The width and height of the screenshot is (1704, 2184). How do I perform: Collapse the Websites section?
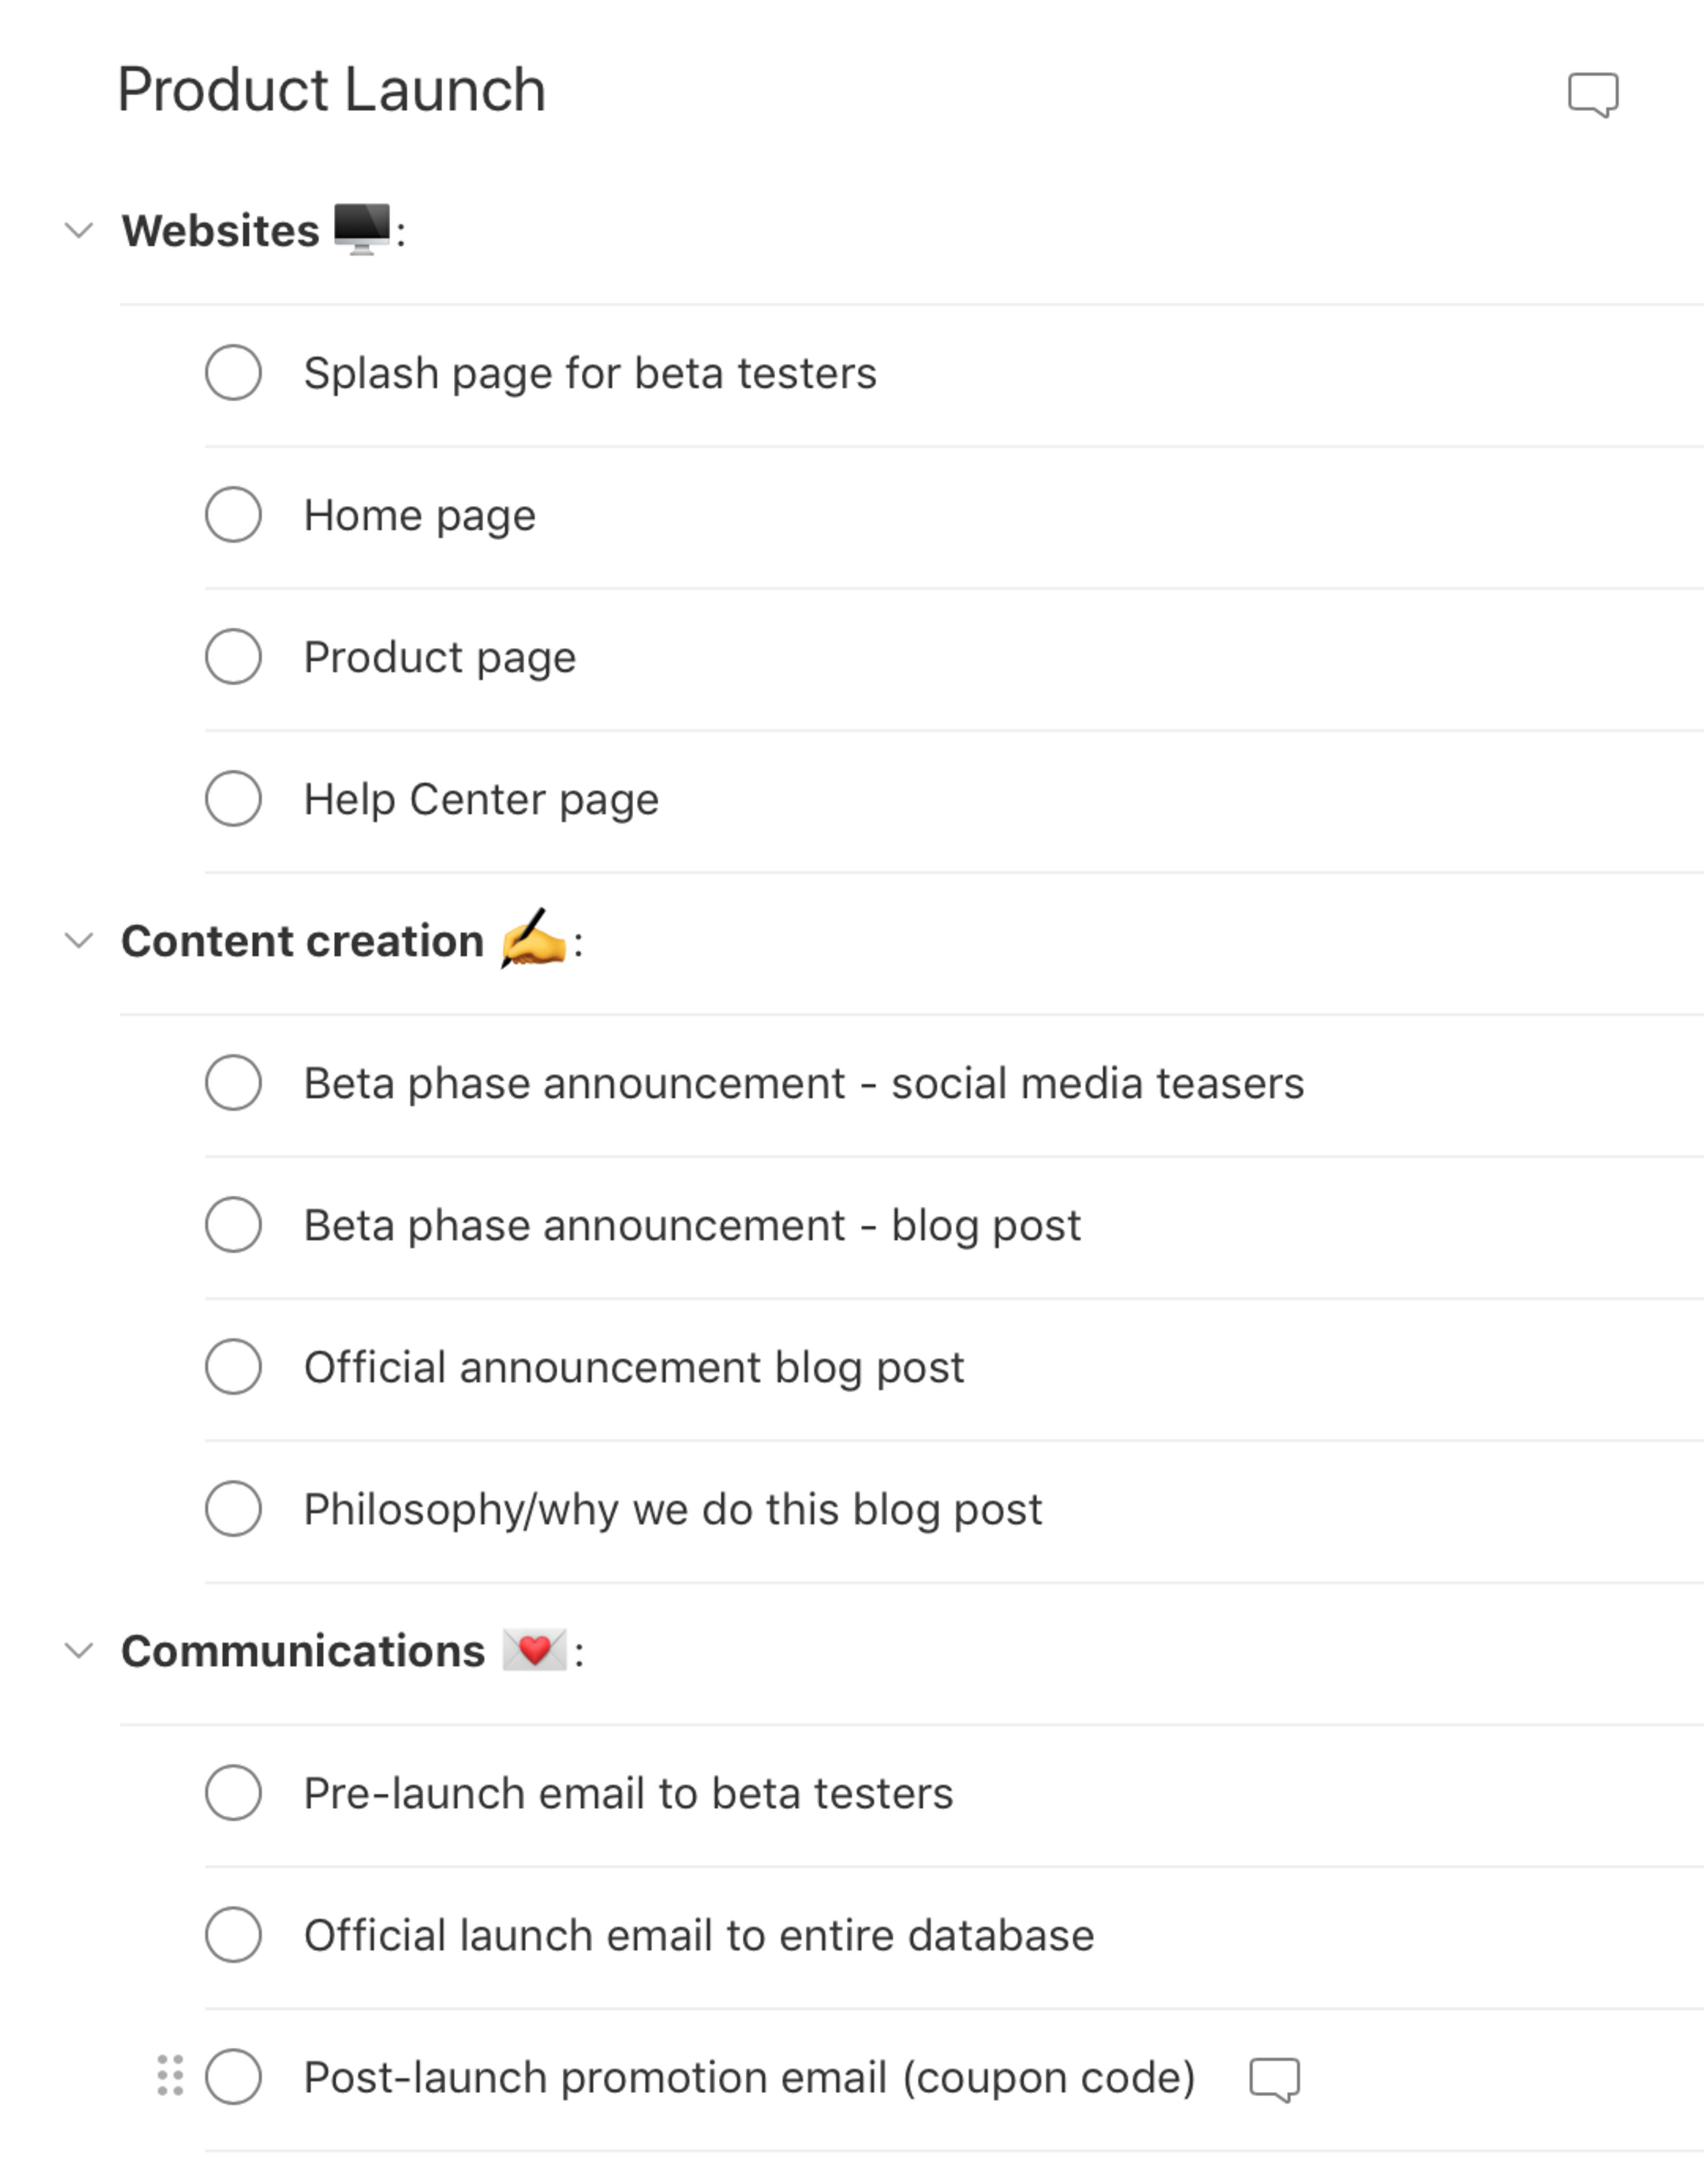pyautogui.click(x=79, y=231)
